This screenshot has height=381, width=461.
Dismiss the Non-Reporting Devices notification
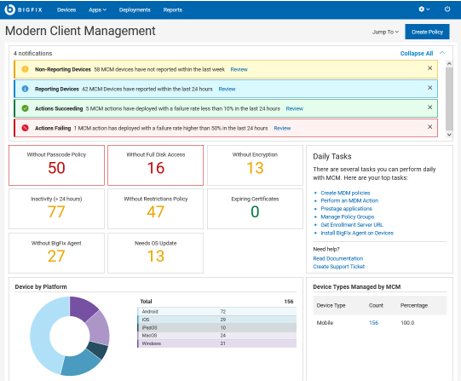(430, 68)
